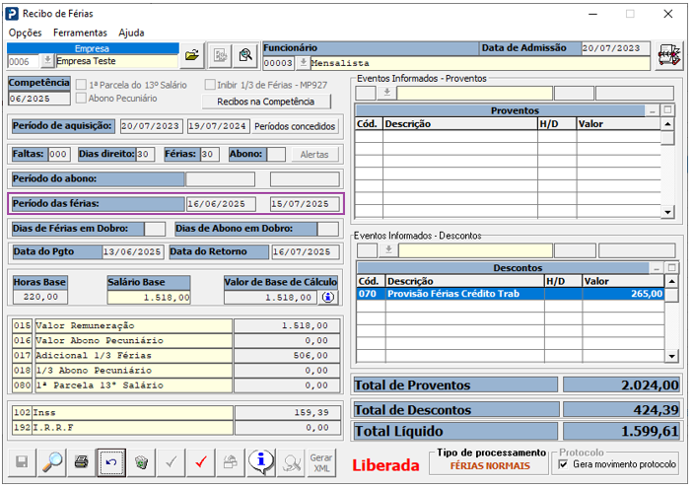Open the Ferramentas menu
This screenshot has height=489, width=692.
pyautogui.click(x=80, y=33)
